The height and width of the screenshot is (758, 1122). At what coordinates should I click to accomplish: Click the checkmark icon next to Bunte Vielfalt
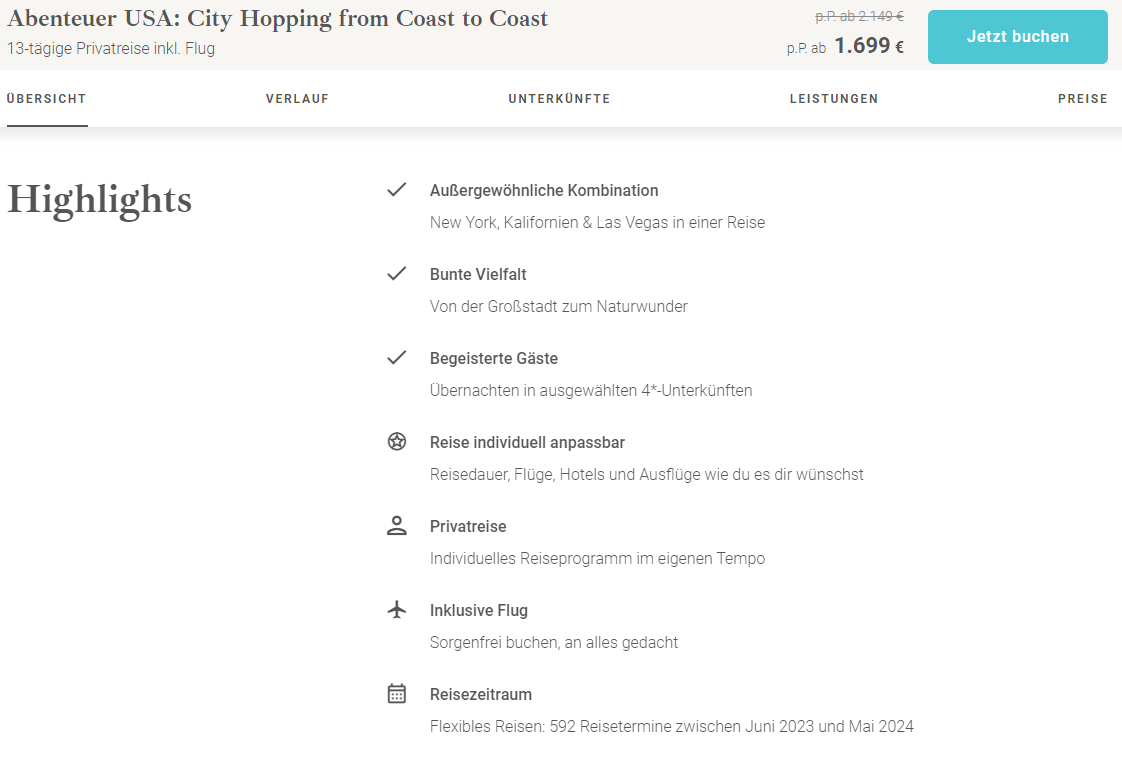(x=396, y=273)
